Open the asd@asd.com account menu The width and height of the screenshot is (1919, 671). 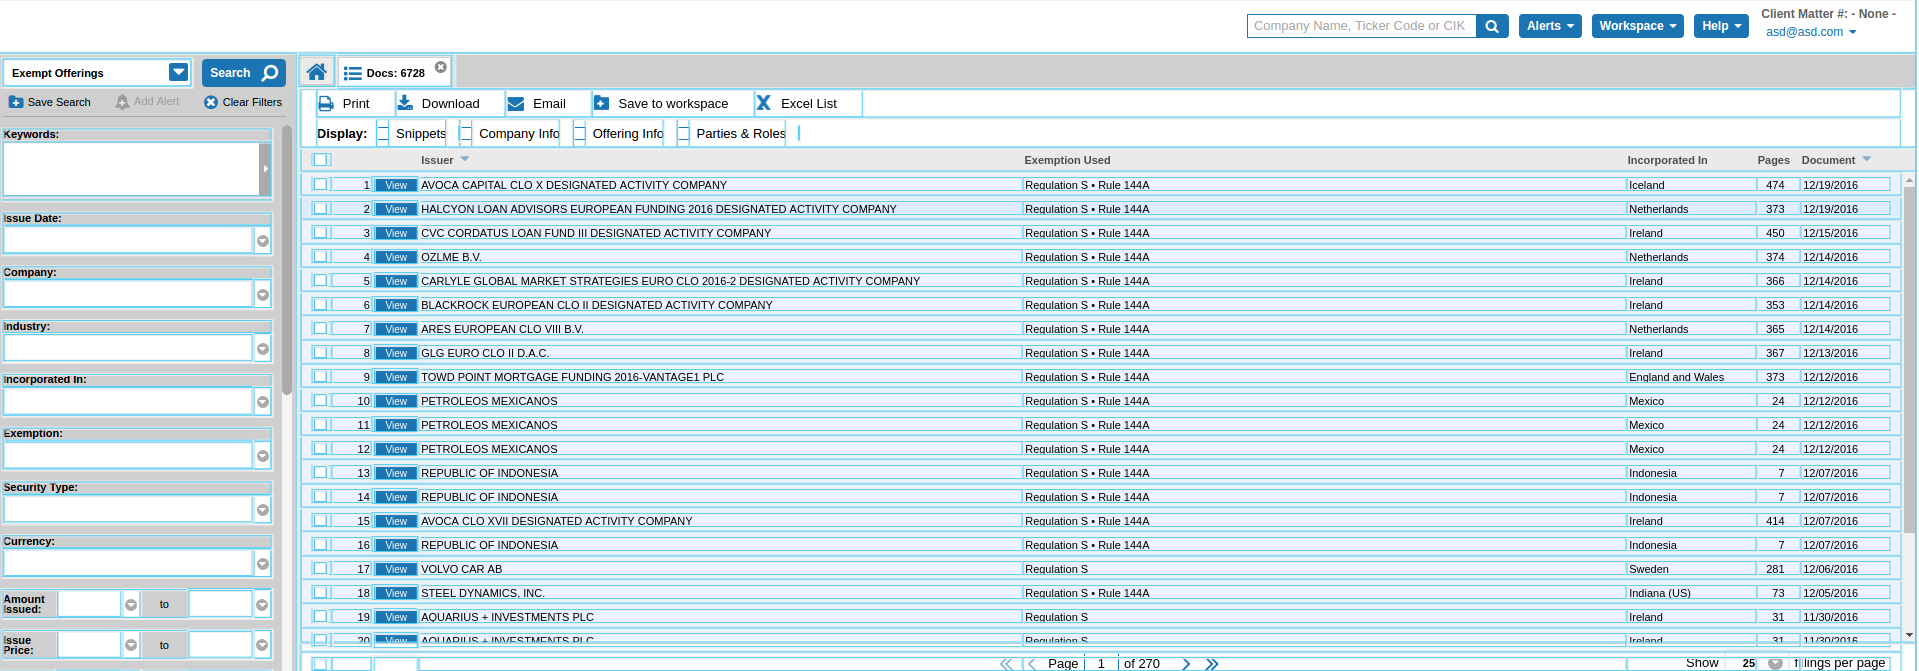(1811, 32)
